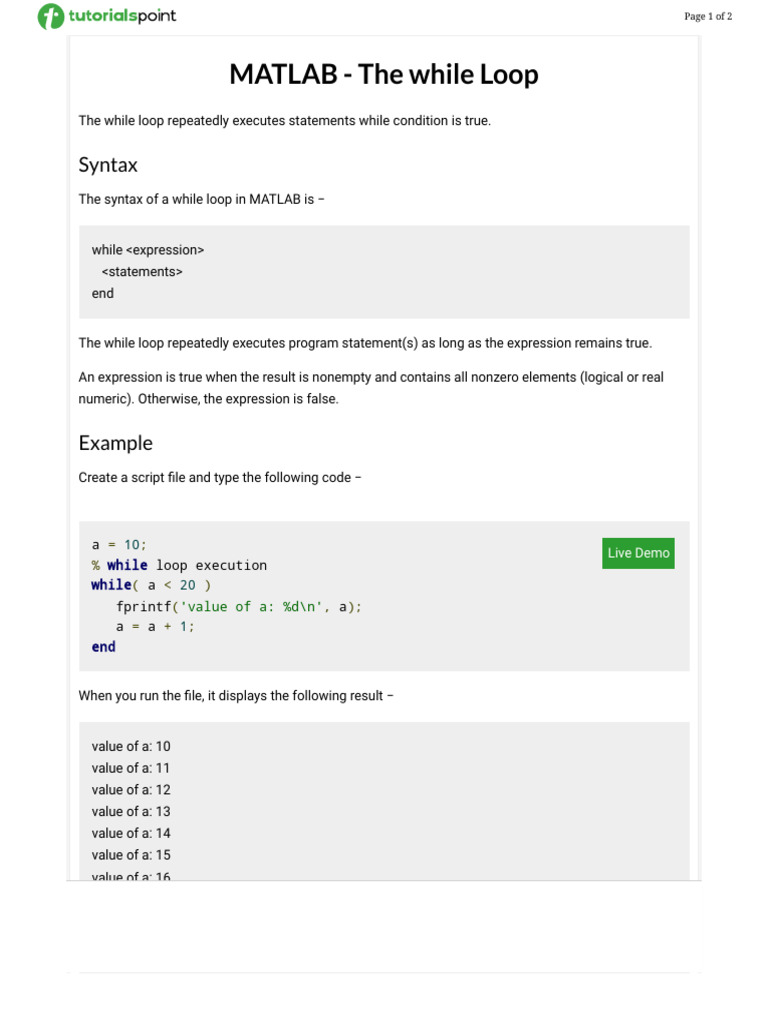Click the 'while <expression>' syntax line

click(x=148, y=250)
